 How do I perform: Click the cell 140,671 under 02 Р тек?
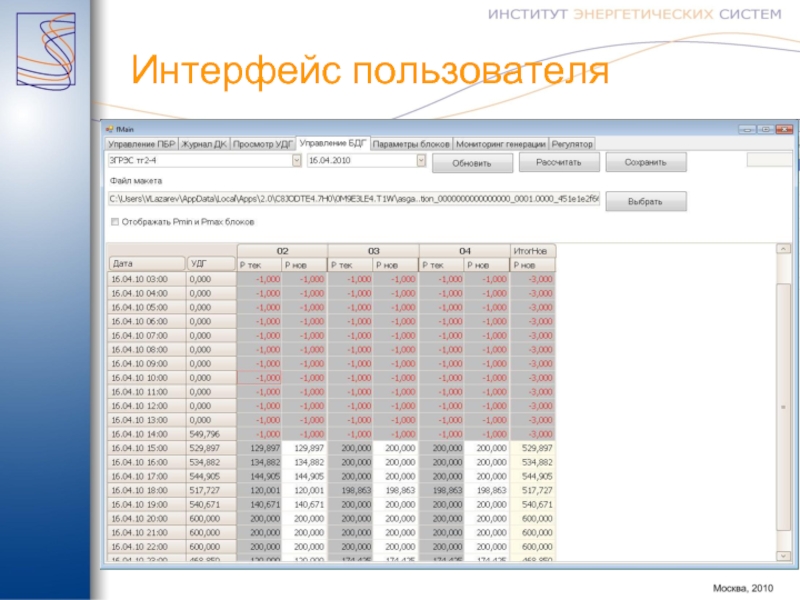[260, 505]
